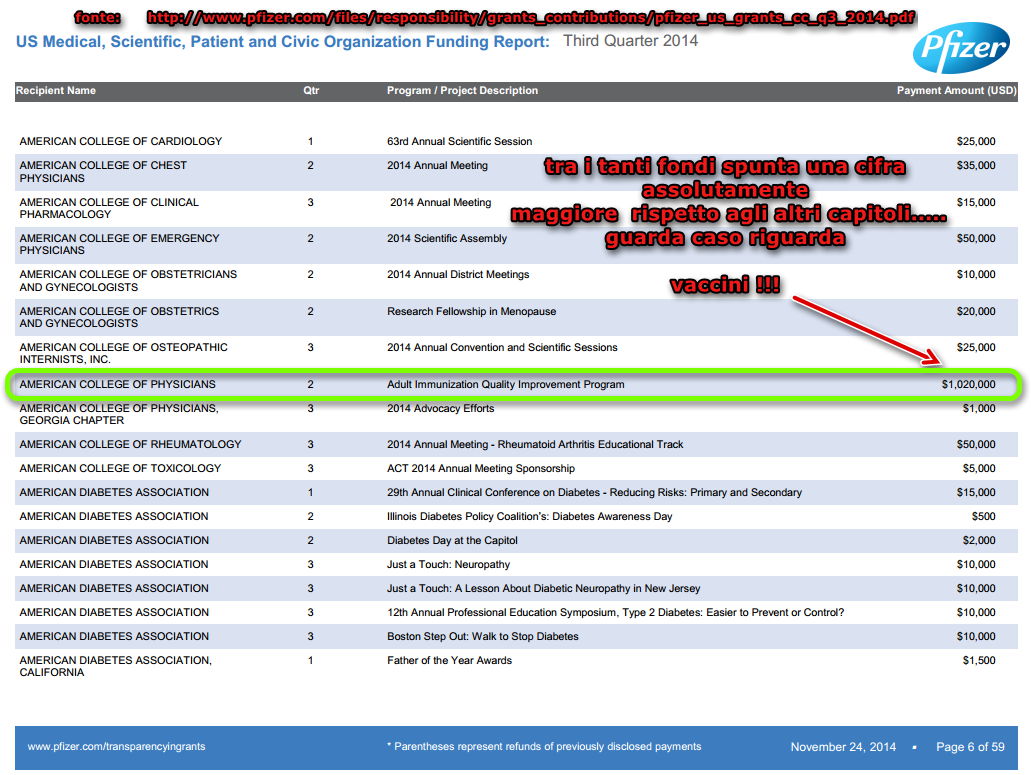Image resolution: width=1031 pixels, height=775 pixels.
Task: Click the Pfizer logo
Action: (x=961, y=47)
